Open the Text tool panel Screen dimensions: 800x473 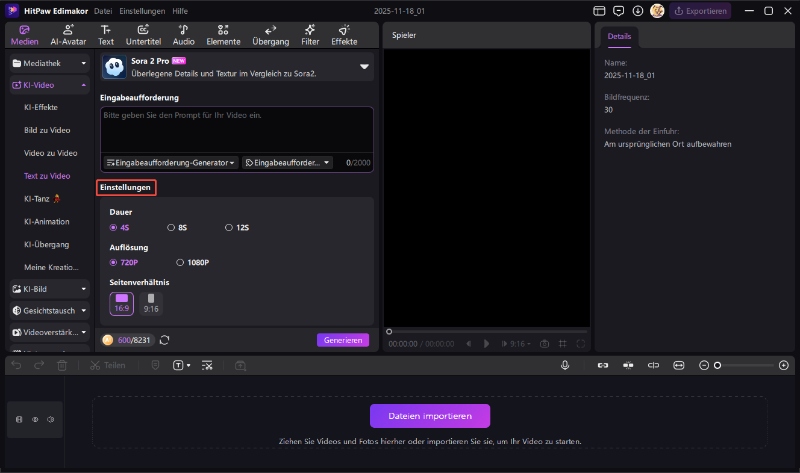coord(106,35)
